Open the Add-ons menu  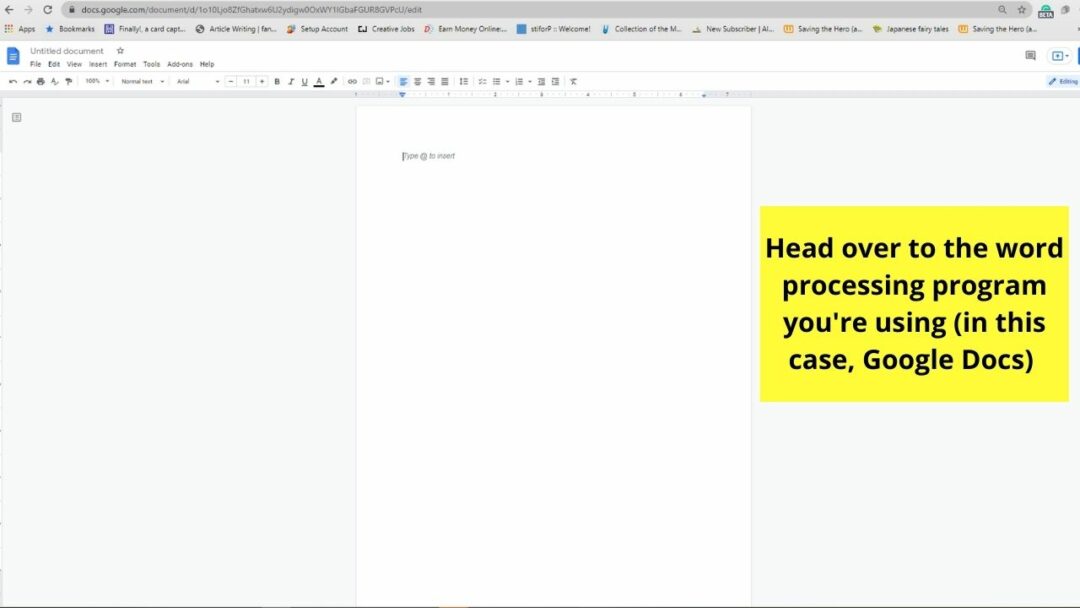[180, 64]
